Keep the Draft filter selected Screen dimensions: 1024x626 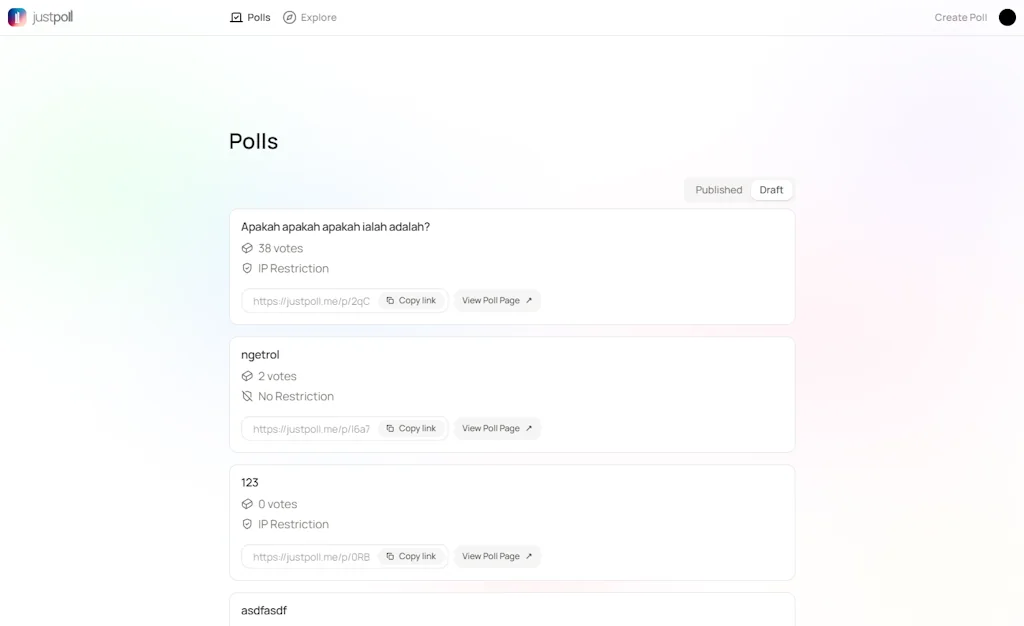(771, 189)
